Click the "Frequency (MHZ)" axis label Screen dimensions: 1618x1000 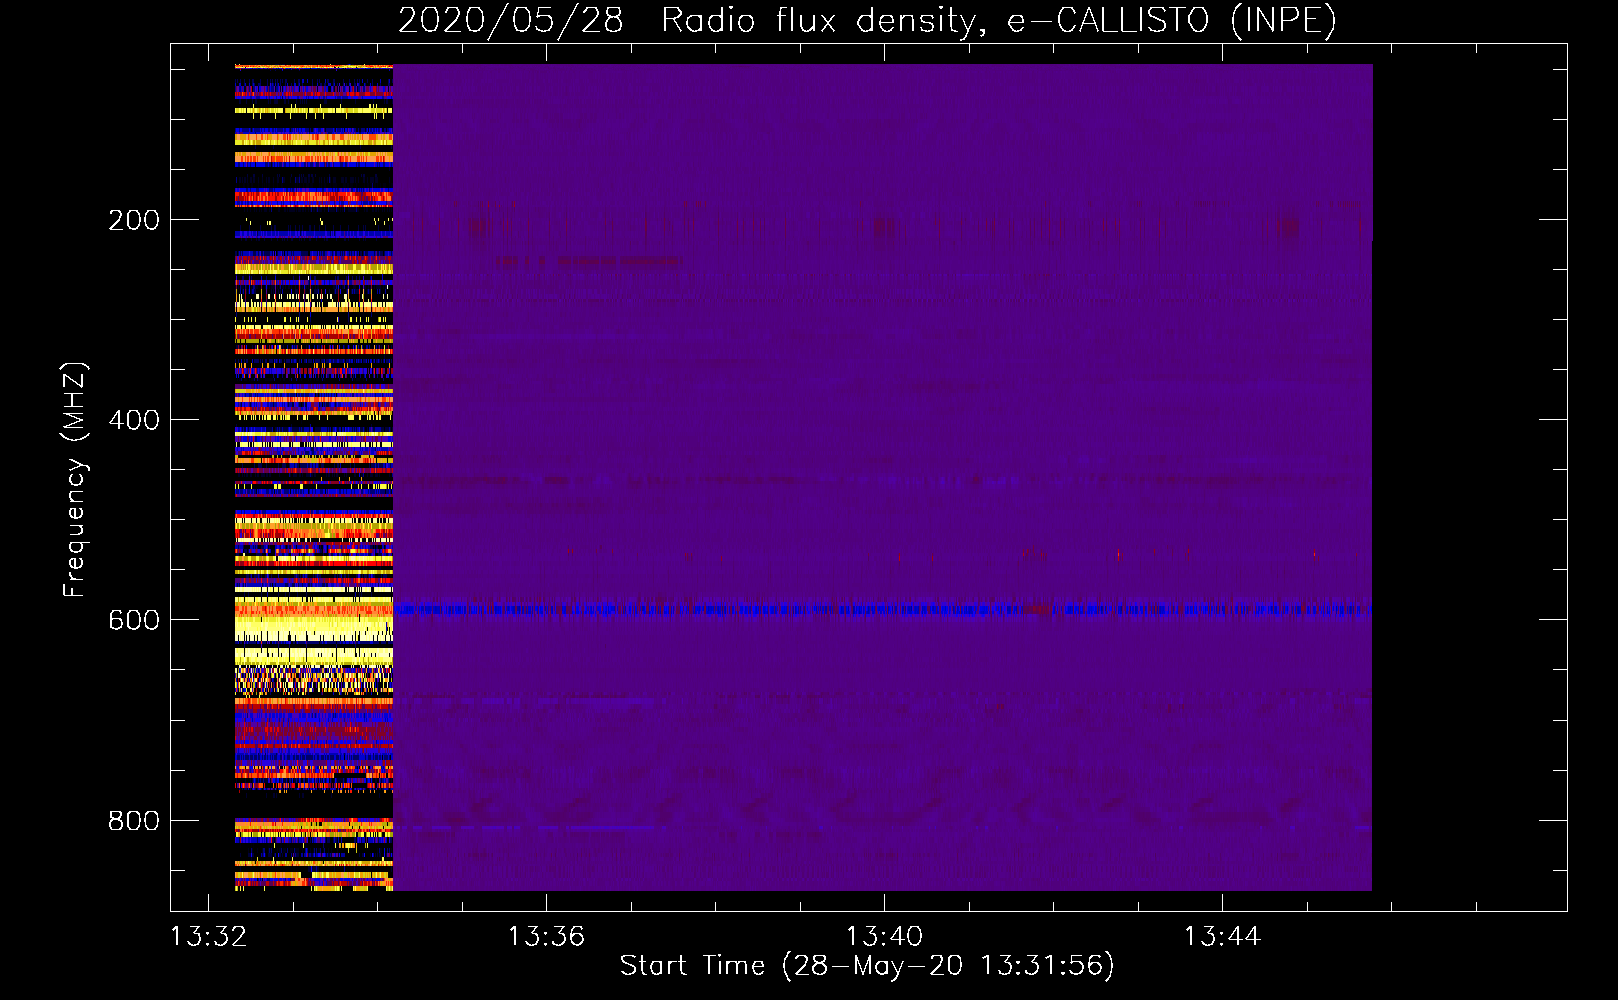pos(74,480)
